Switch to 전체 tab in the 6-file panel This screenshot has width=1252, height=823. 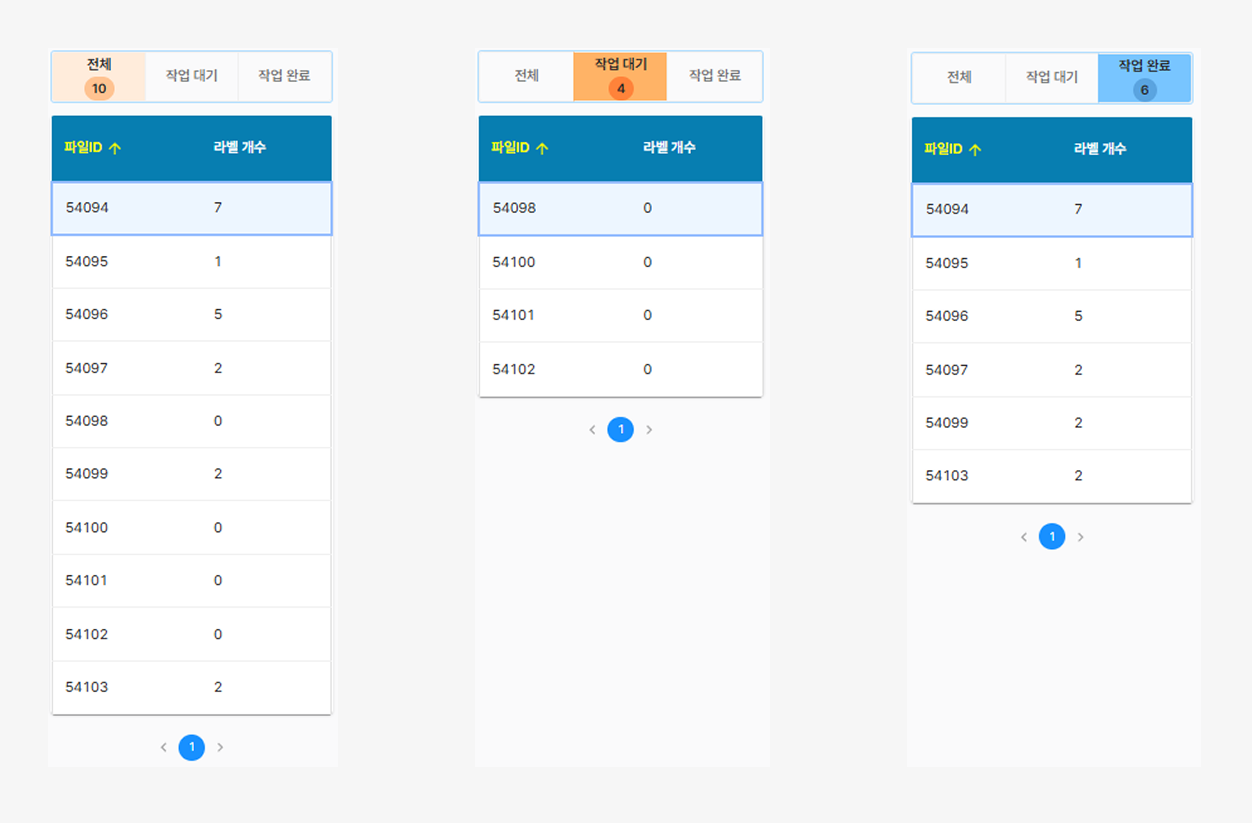click(959, 77)
